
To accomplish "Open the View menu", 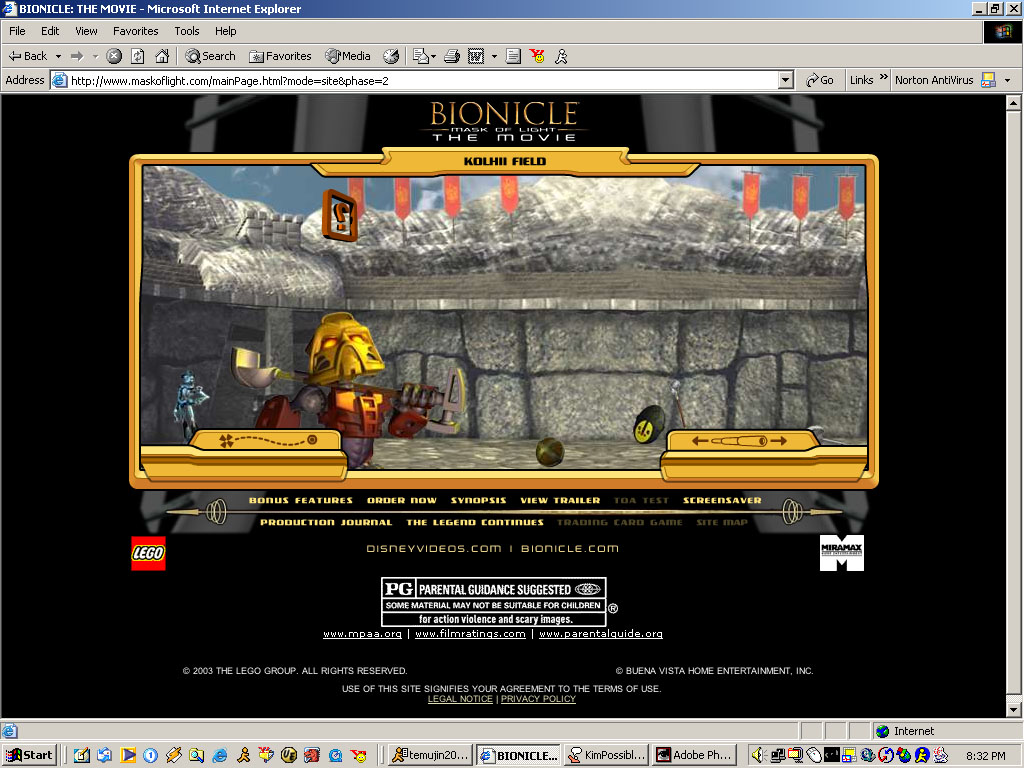I will [86, 31].
